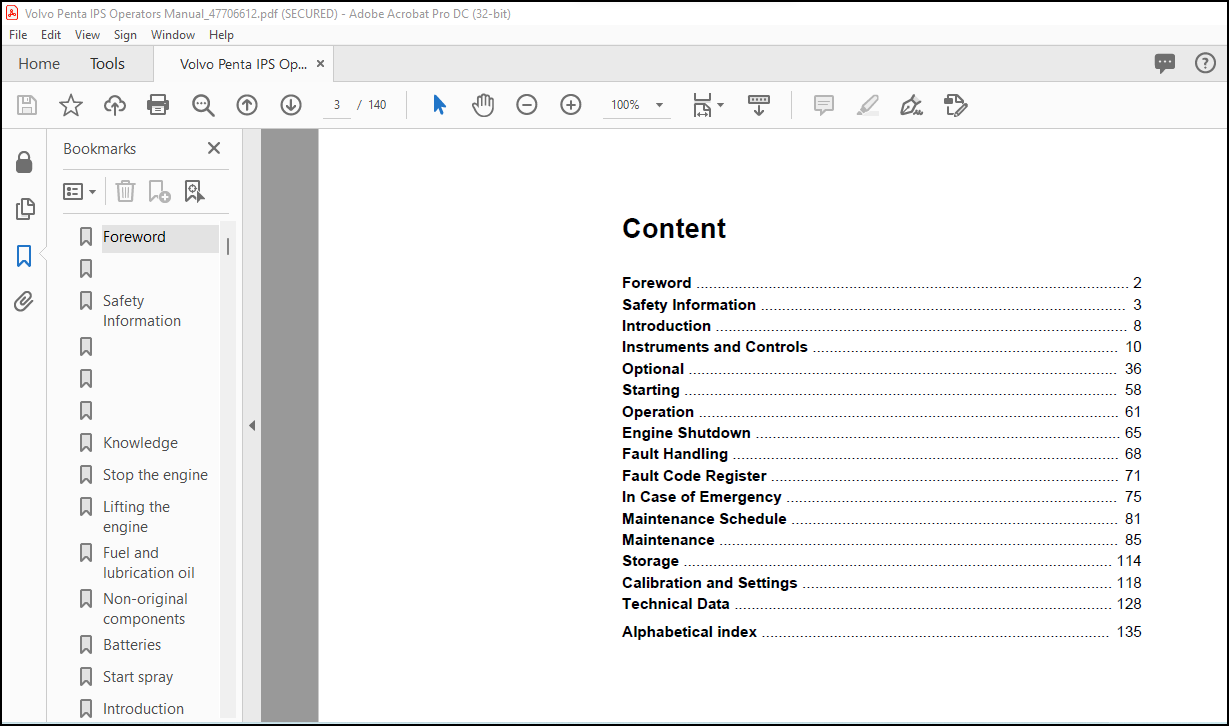Screen dimensions: 1229x726
Task: Click Technical Data contents entry
Action: [881, 604]
